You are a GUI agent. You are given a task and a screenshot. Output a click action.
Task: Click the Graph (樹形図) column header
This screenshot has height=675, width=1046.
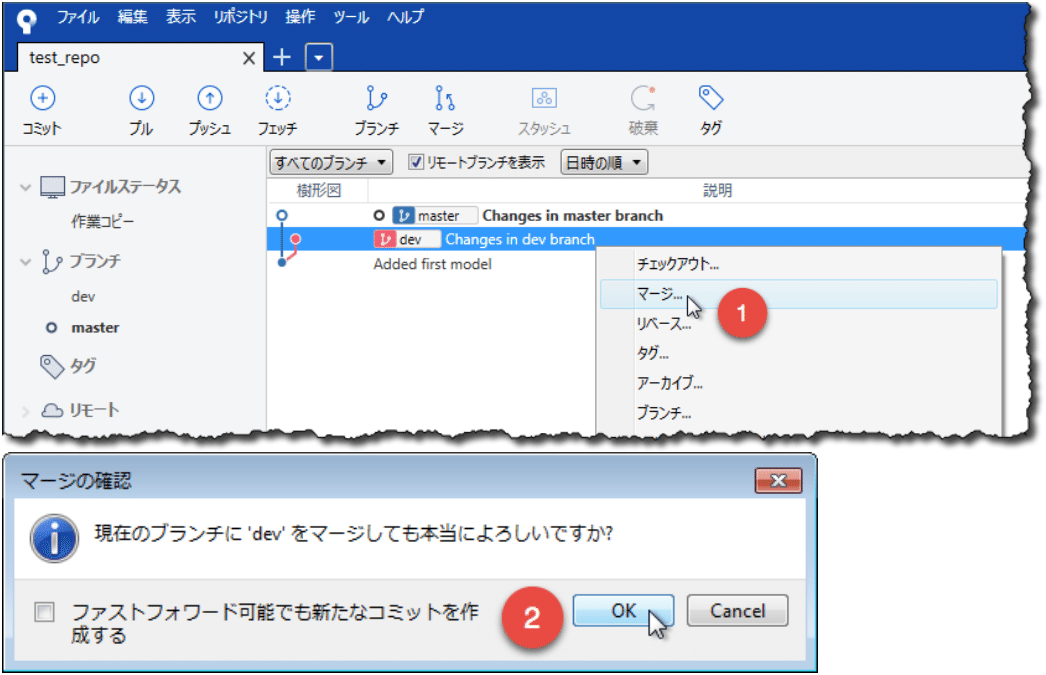tap(318, 191)
